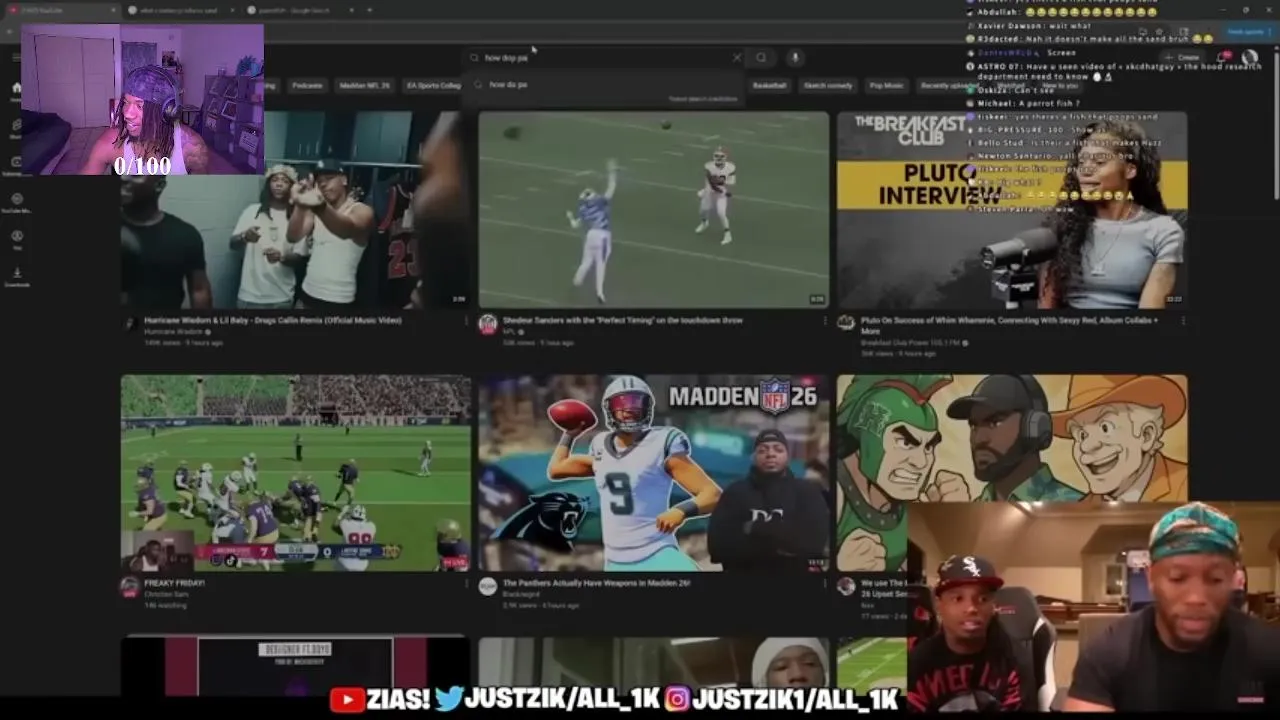
Task: Select the Pop Music filter chip
Action: (886, 86)
